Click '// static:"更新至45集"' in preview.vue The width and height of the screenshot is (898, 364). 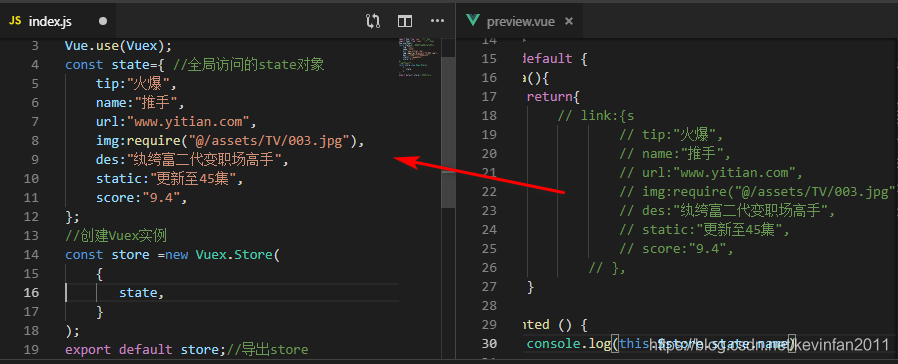click(705, 230)
